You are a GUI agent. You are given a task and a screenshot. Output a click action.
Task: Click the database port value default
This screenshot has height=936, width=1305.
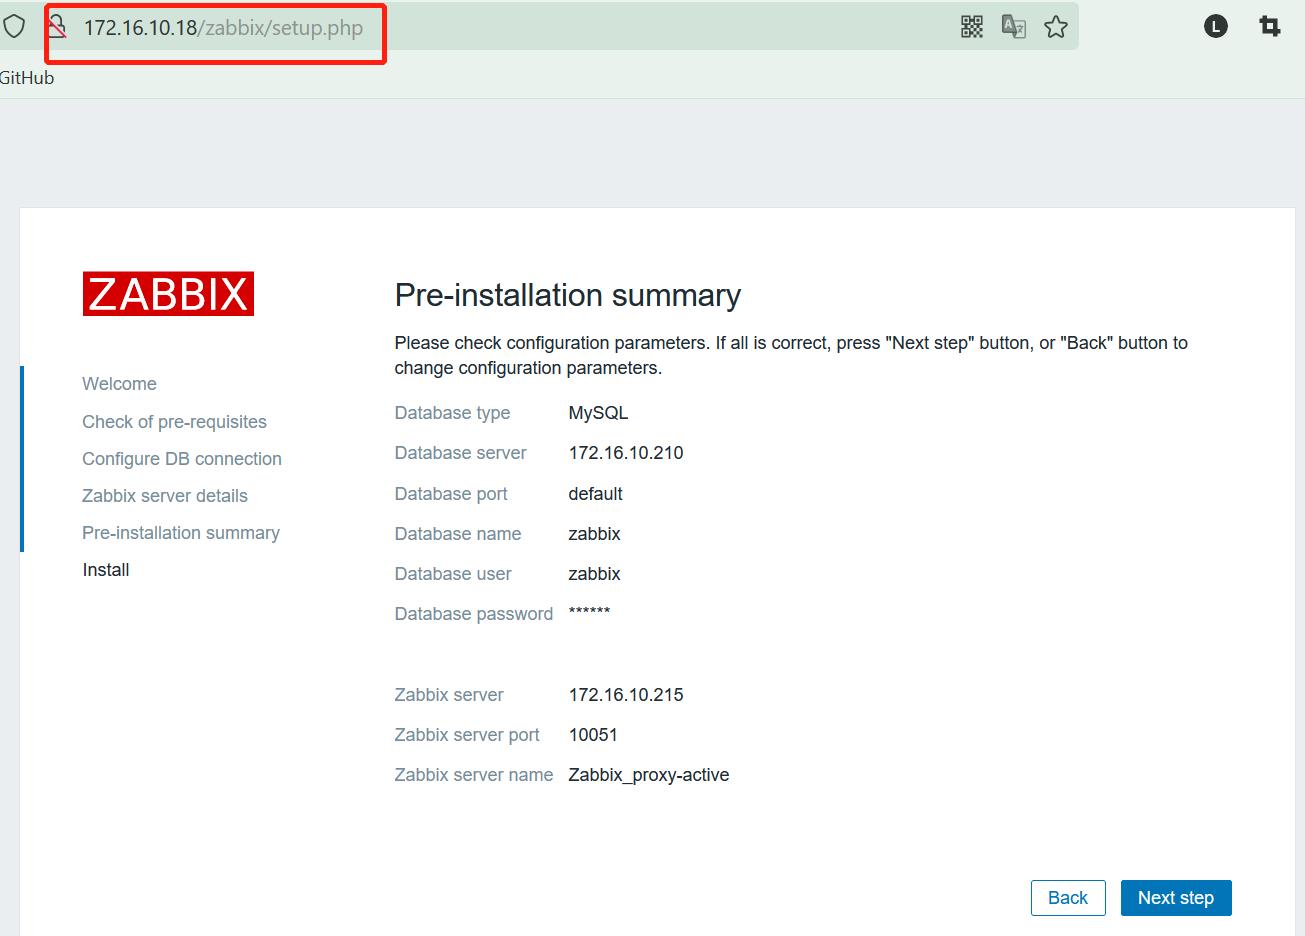595,494
